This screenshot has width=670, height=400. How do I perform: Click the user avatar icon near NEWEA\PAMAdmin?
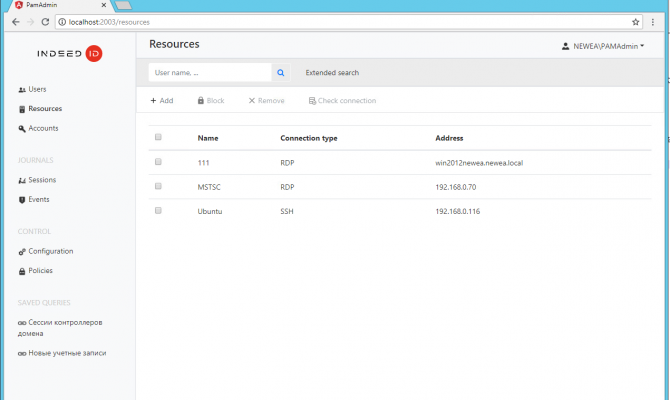565,46
